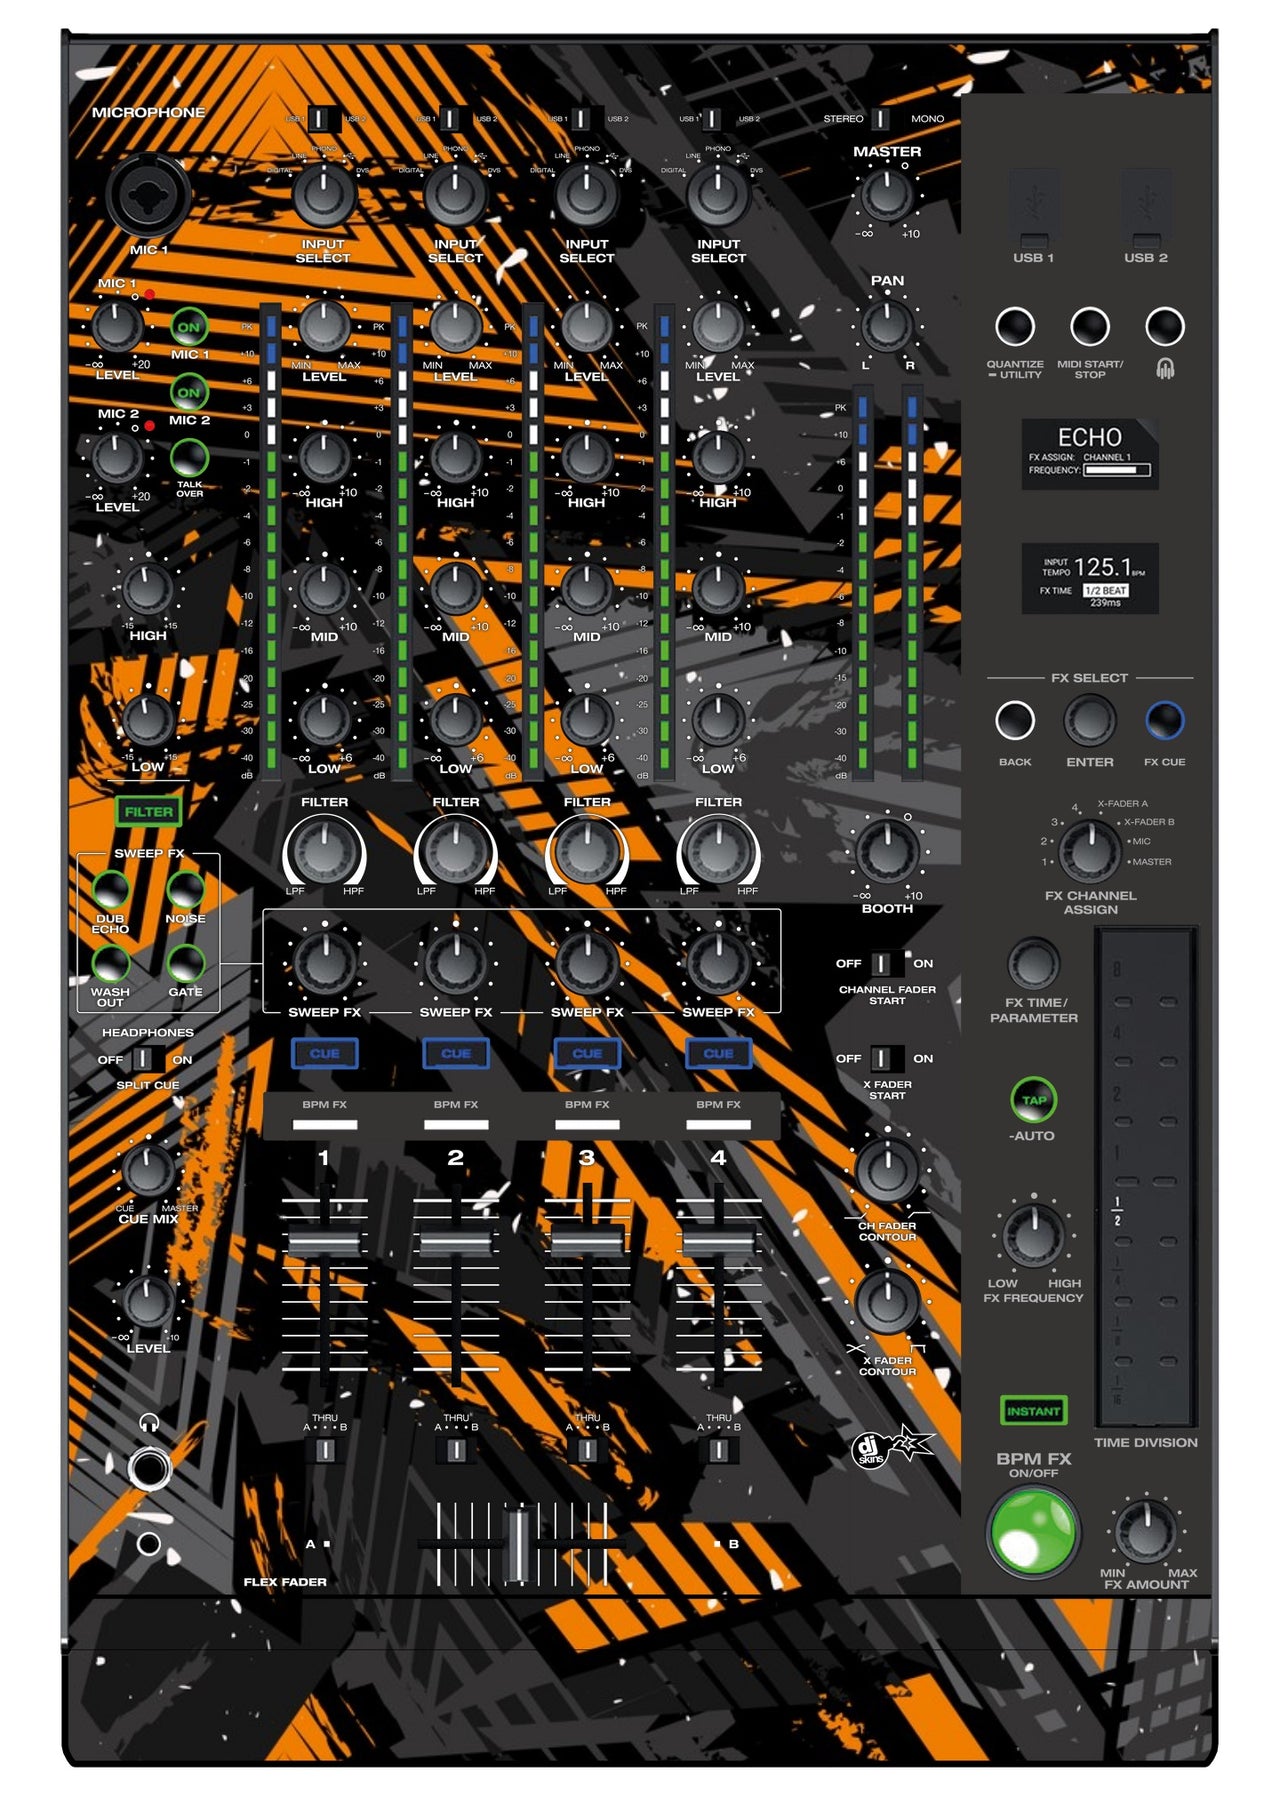Click the headphones Level knob
Viewport: 1280px width, 1820px height.
pos(148,1301)
